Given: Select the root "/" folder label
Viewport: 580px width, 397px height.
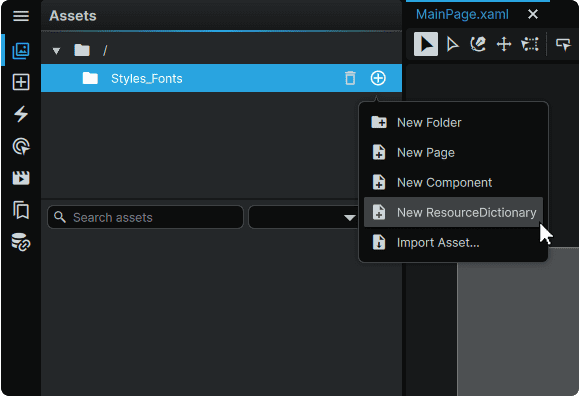Looking at the screenshot, I should (105, 50).
